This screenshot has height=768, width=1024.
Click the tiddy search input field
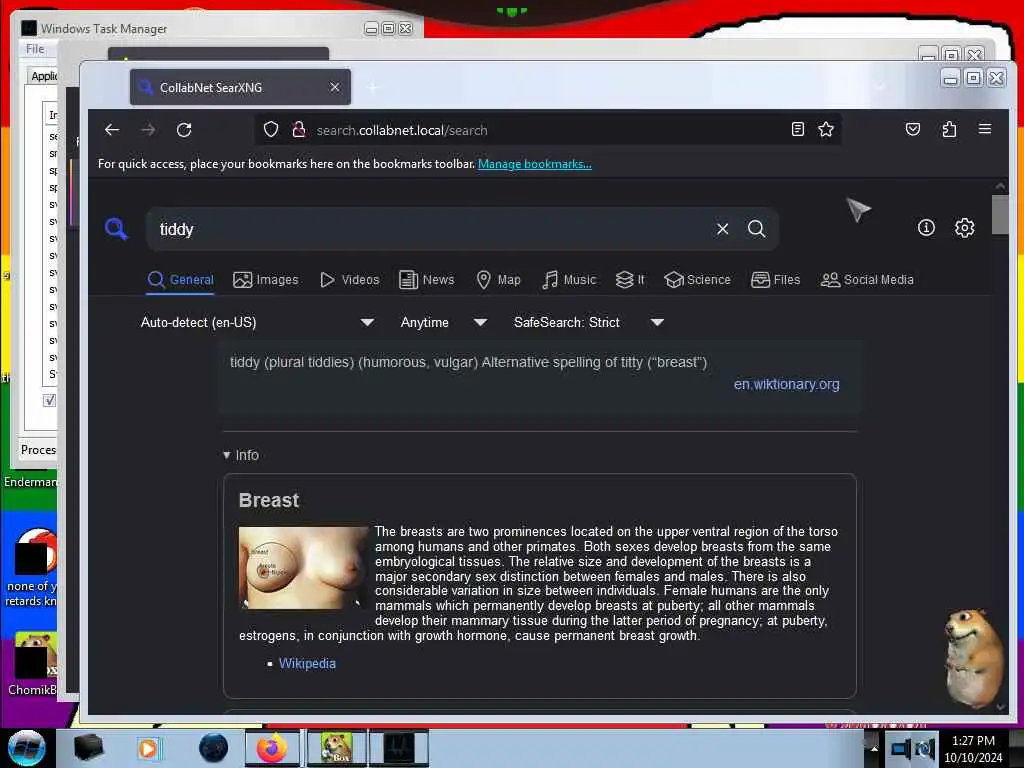[431, 229]
